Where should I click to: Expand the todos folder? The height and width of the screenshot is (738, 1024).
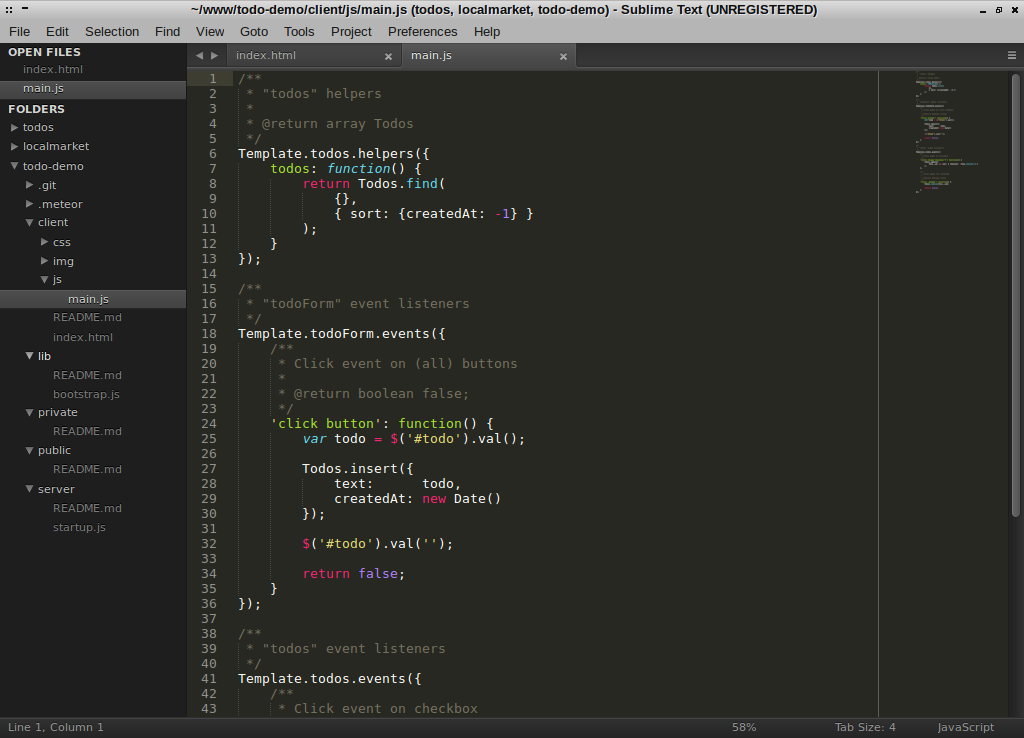pyautogui.click(x=14, y=127)
